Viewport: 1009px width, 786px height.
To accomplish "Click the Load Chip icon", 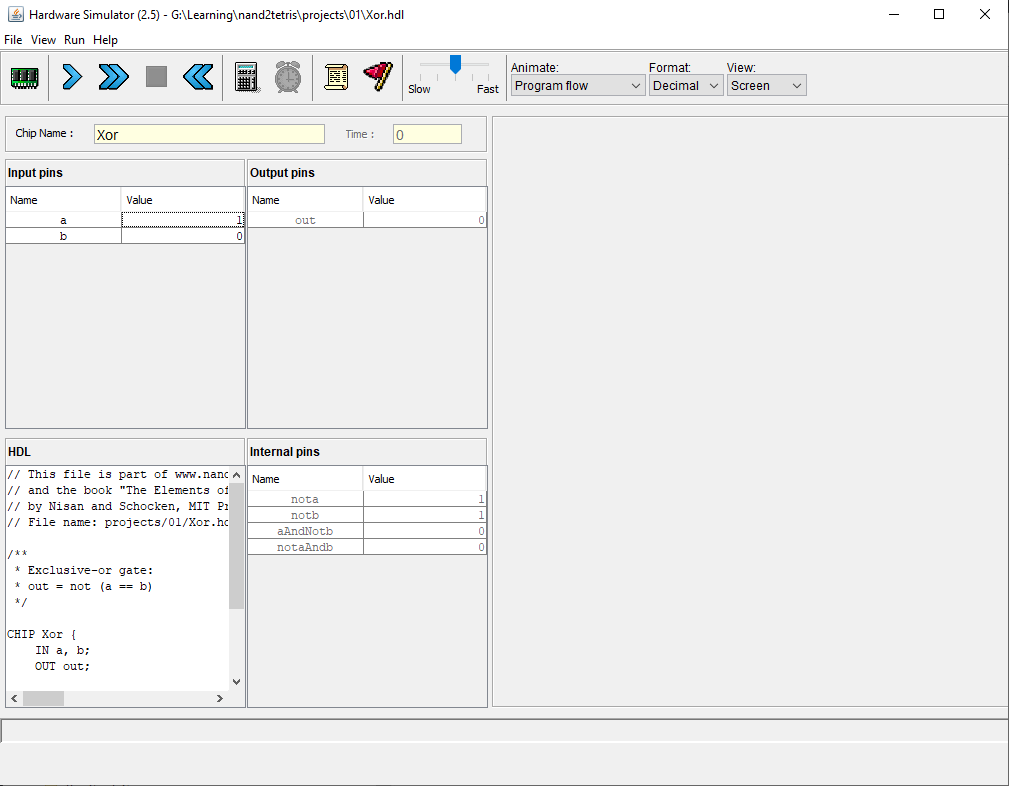I will click(24, 77).
